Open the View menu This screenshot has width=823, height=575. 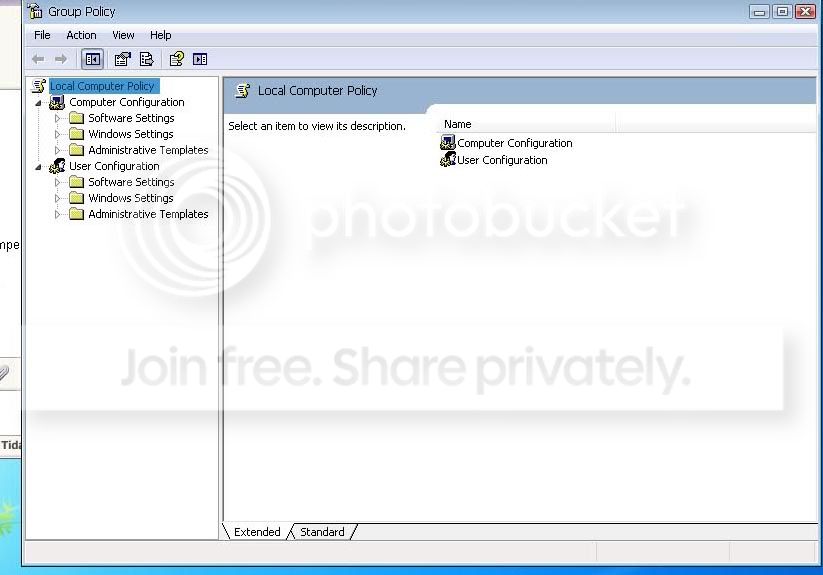(123, 35)
